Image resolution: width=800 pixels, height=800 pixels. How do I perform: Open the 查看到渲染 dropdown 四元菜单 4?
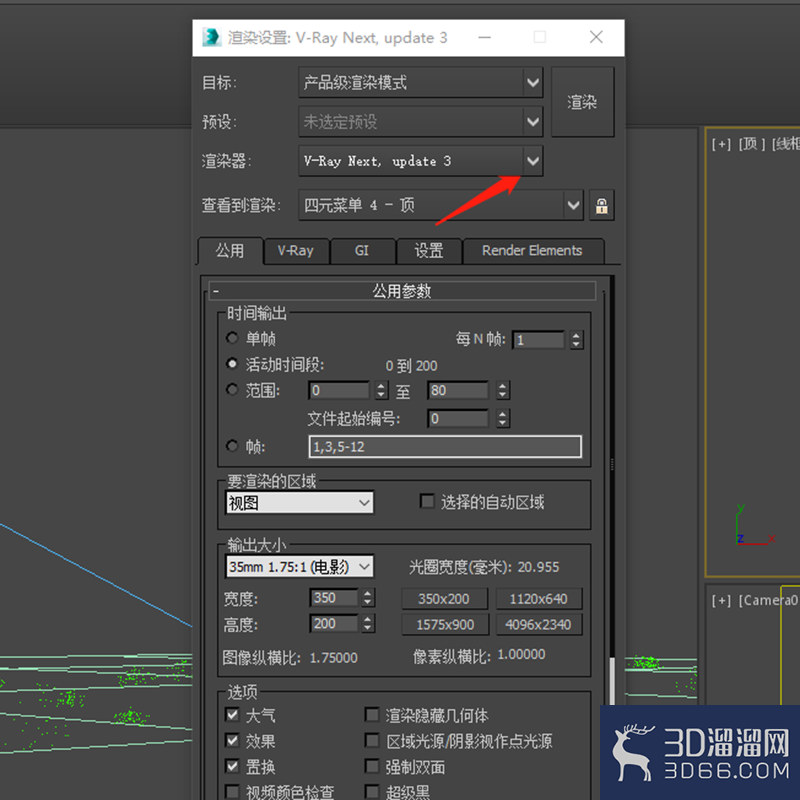[441, 205]
